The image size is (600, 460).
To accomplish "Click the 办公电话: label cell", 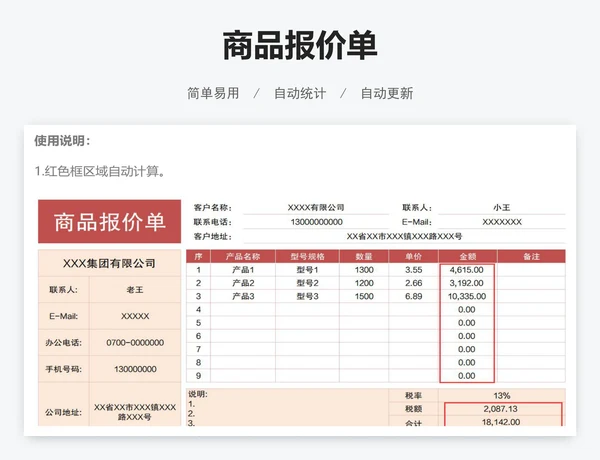I will 64,343.
